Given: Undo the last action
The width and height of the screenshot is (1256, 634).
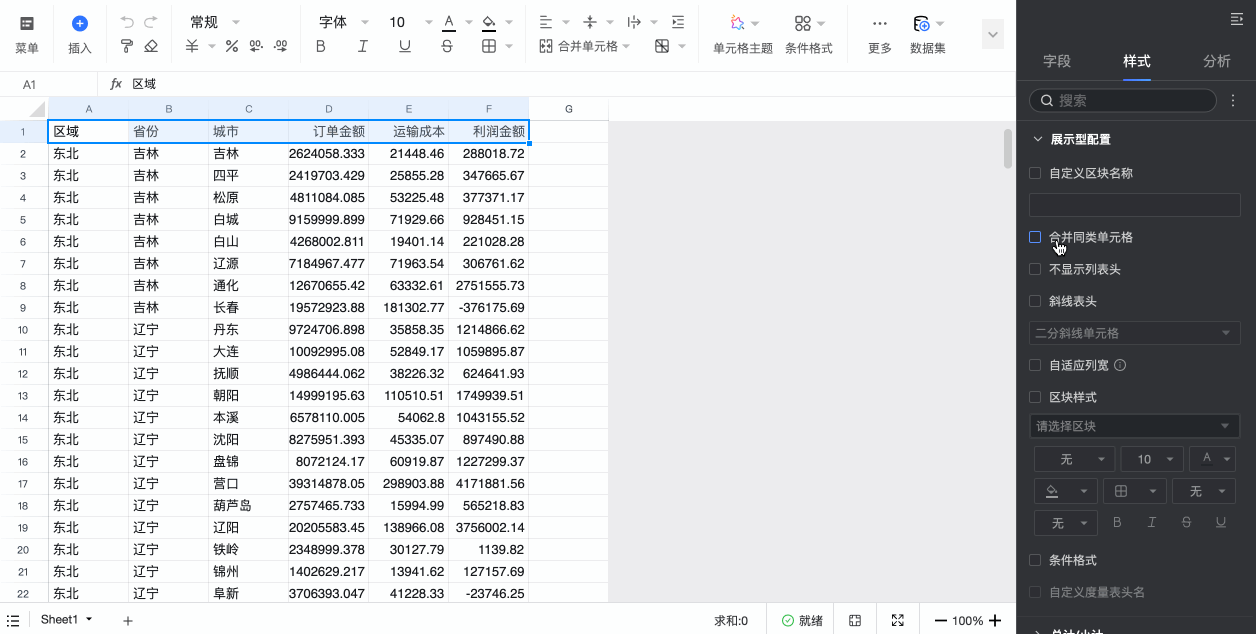Looking at the screenshot, I should pos(127,22).
